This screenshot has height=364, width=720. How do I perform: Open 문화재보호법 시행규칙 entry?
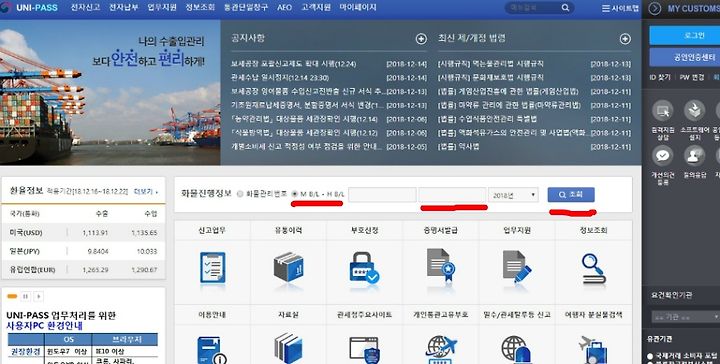(490, 78)
